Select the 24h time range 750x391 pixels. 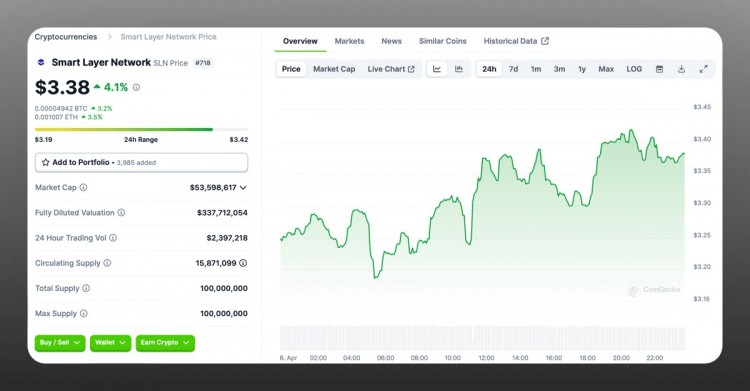click(x=489, y=69)
